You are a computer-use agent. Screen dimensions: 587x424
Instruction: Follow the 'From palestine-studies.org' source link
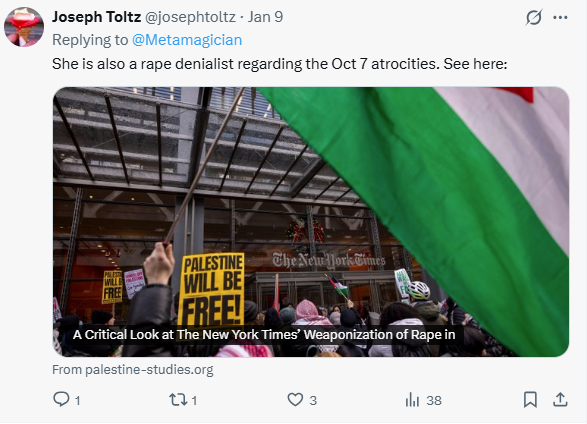coord(133,370)
